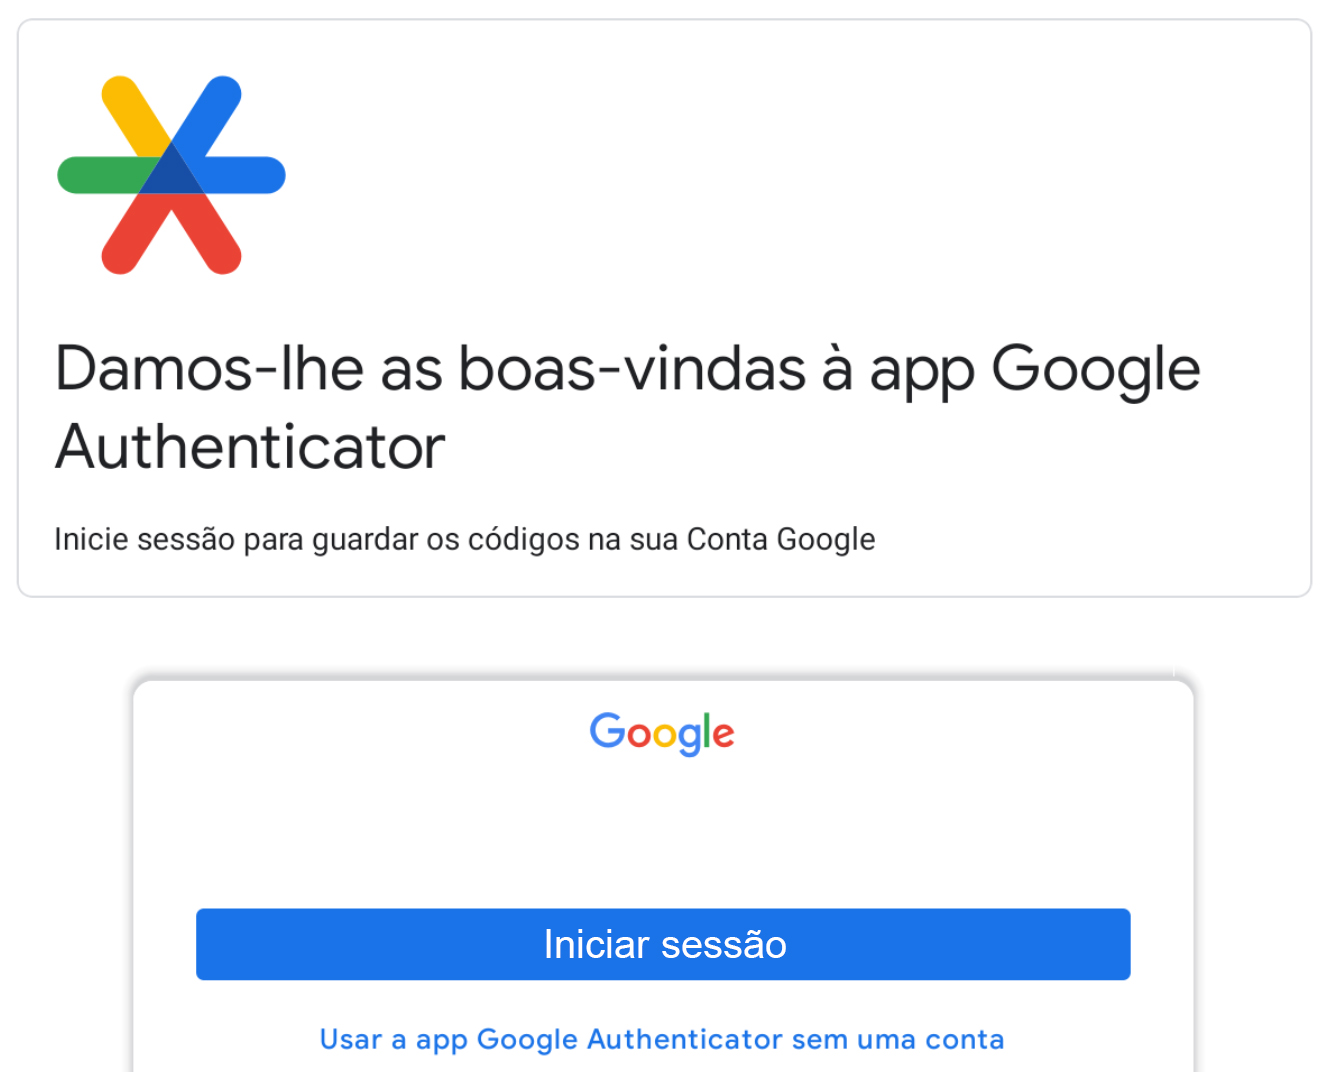Viewport: 1328px width, 1072px height.
Task: Tap the yellow arm of the Authenticator logo
Action: pyautogui.click(x=133, y=112)
